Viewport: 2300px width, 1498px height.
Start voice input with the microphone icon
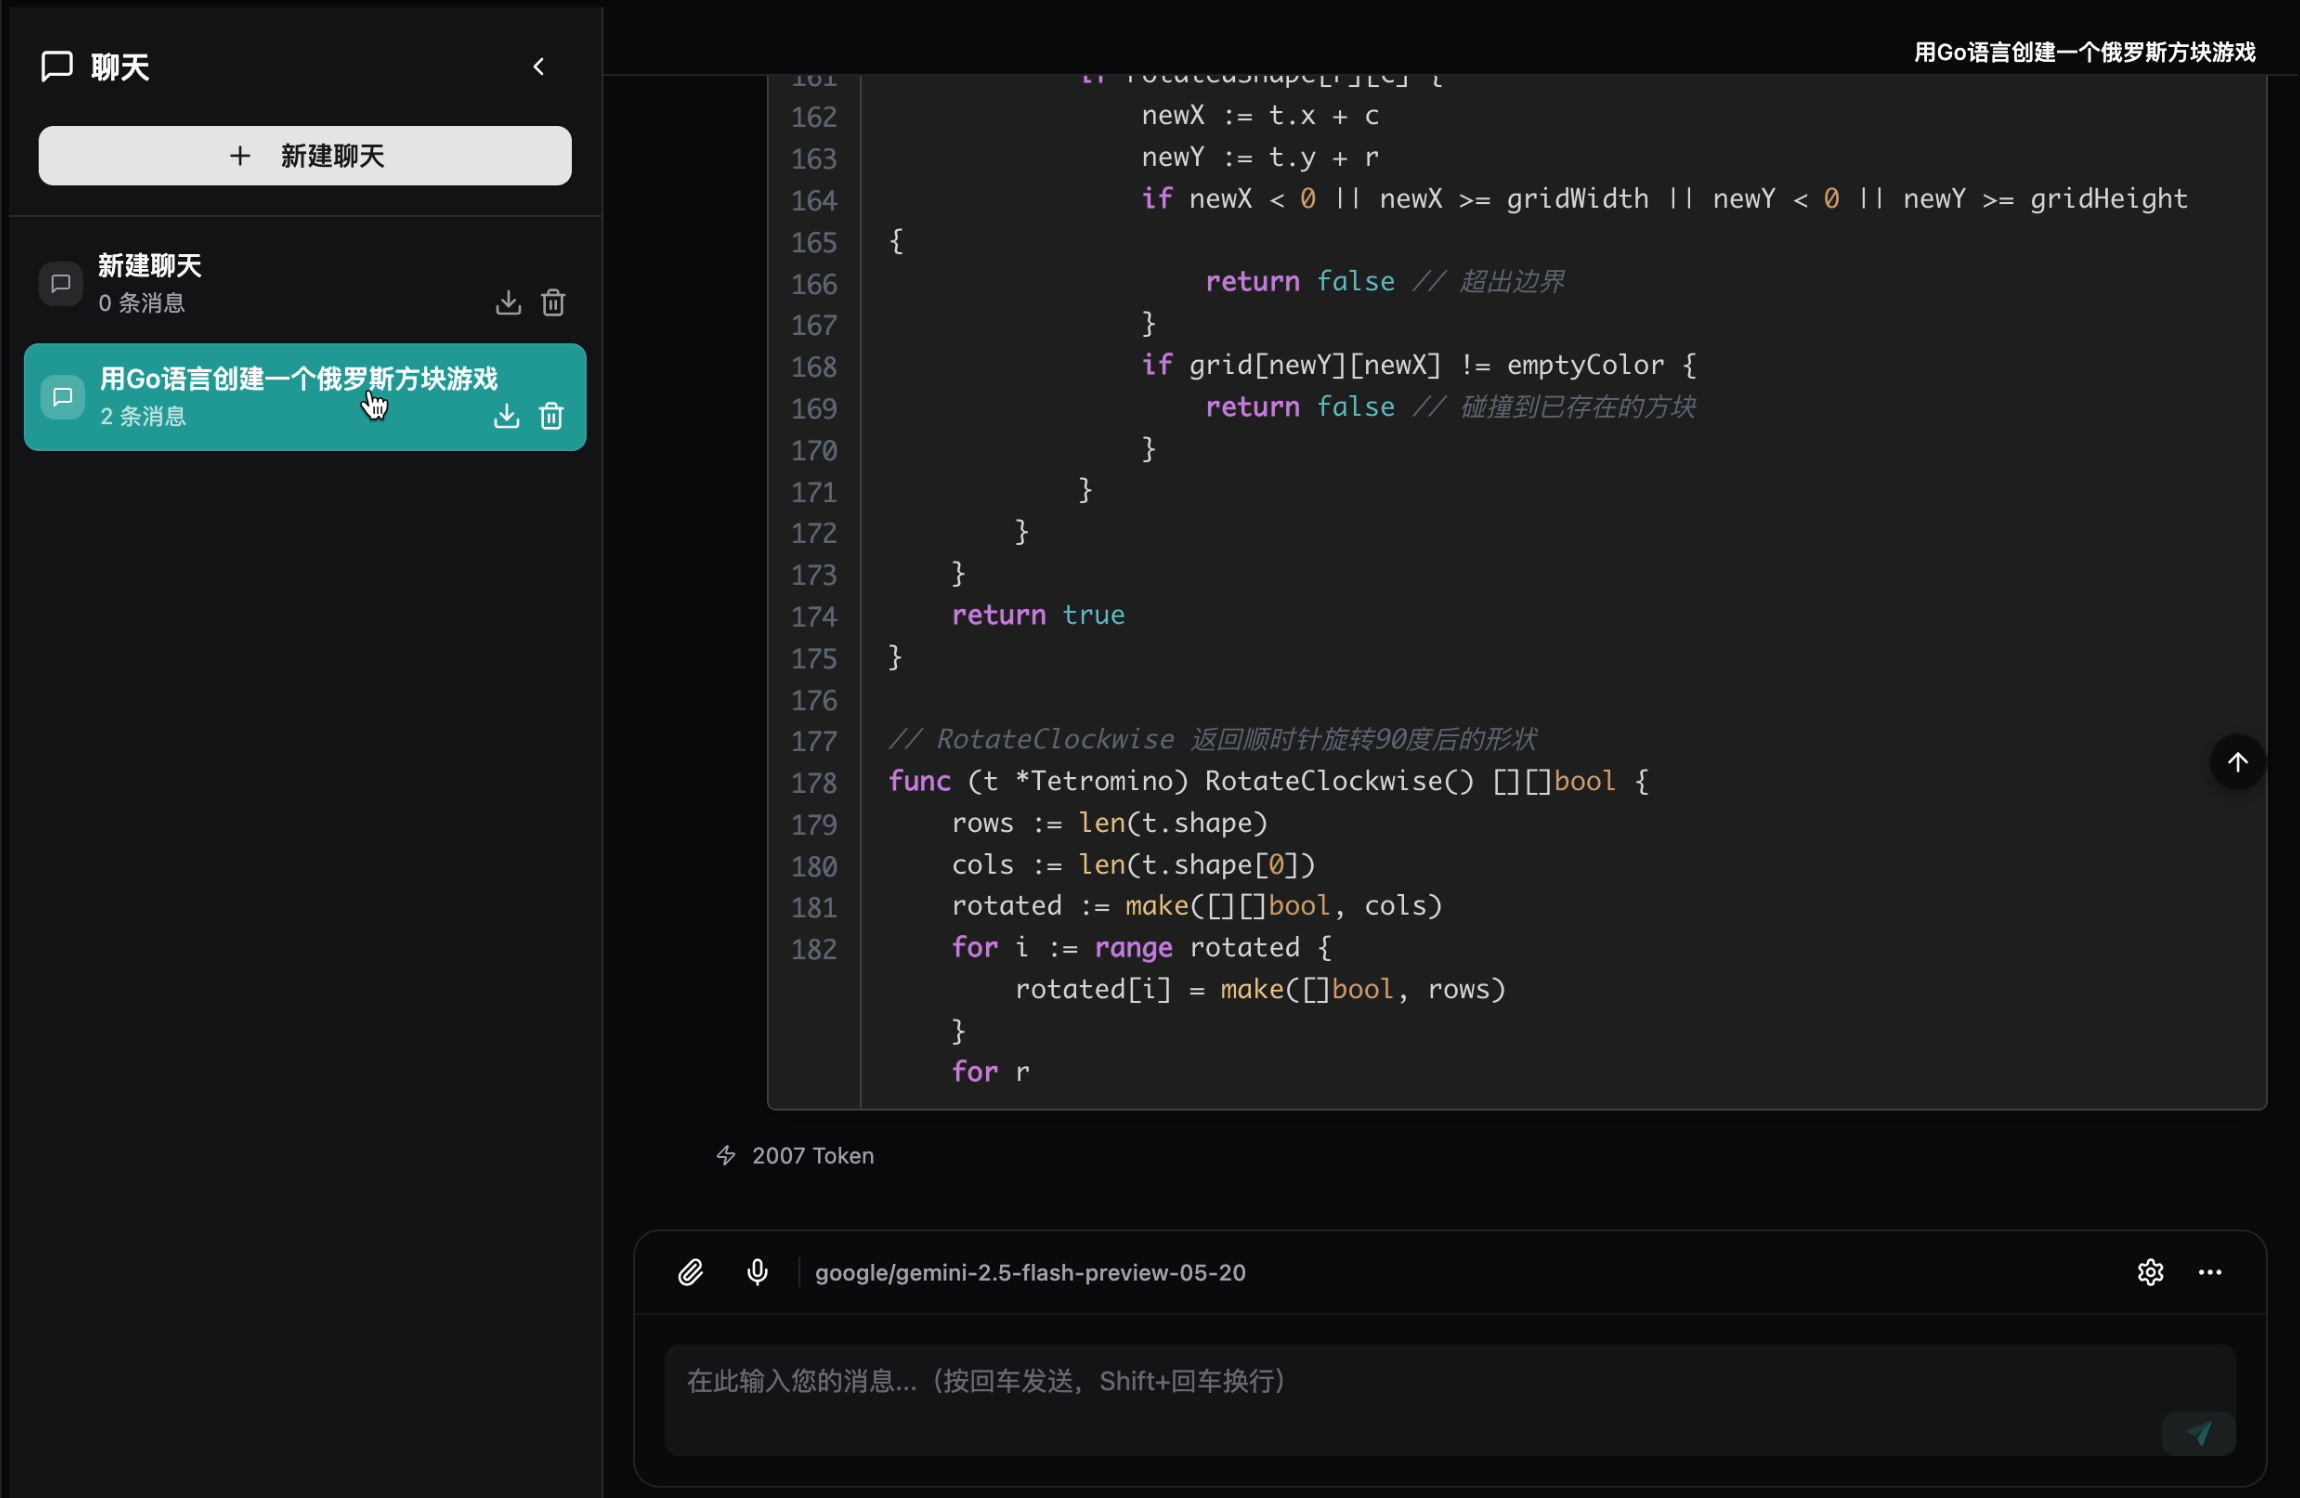[x=758, y=1272]
